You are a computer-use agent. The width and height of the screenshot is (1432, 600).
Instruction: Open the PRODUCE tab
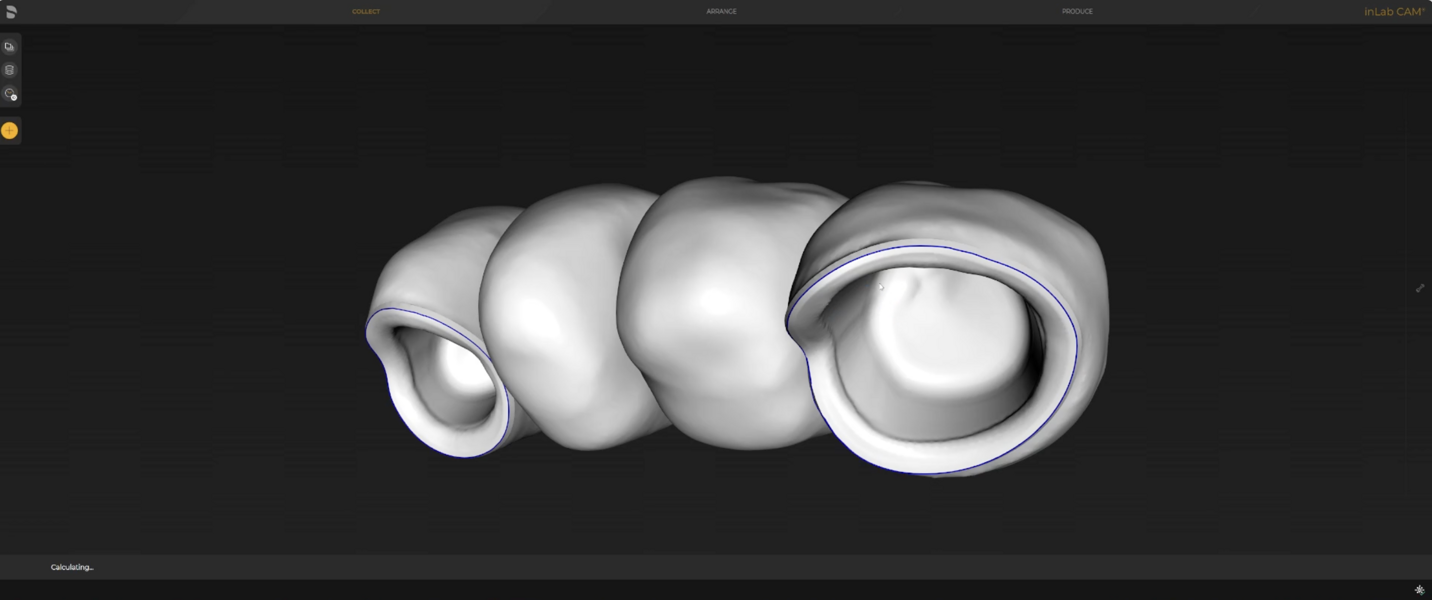(1077, 12)
